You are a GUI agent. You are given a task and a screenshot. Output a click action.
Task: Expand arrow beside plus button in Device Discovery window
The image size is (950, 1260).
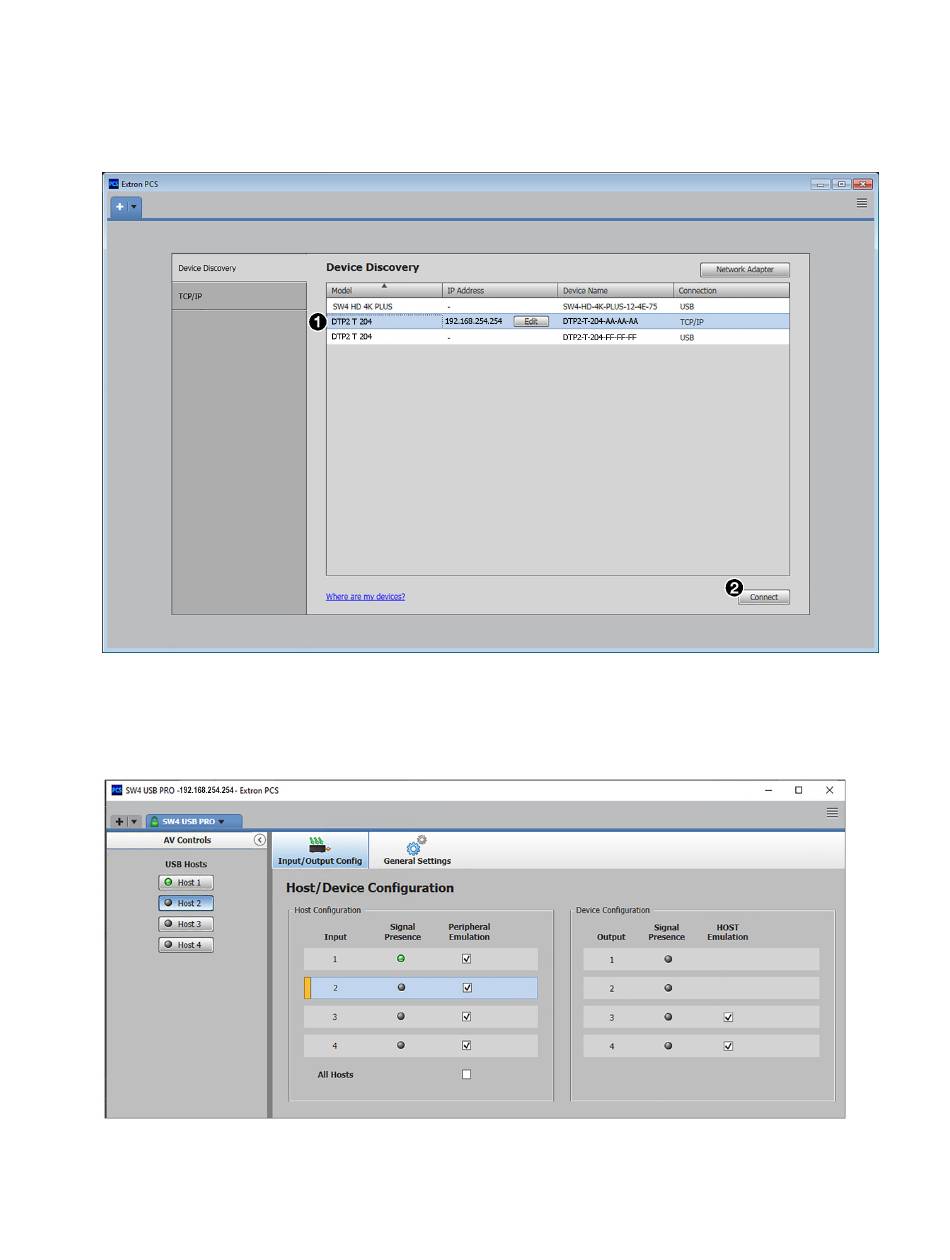coord(135,208)
